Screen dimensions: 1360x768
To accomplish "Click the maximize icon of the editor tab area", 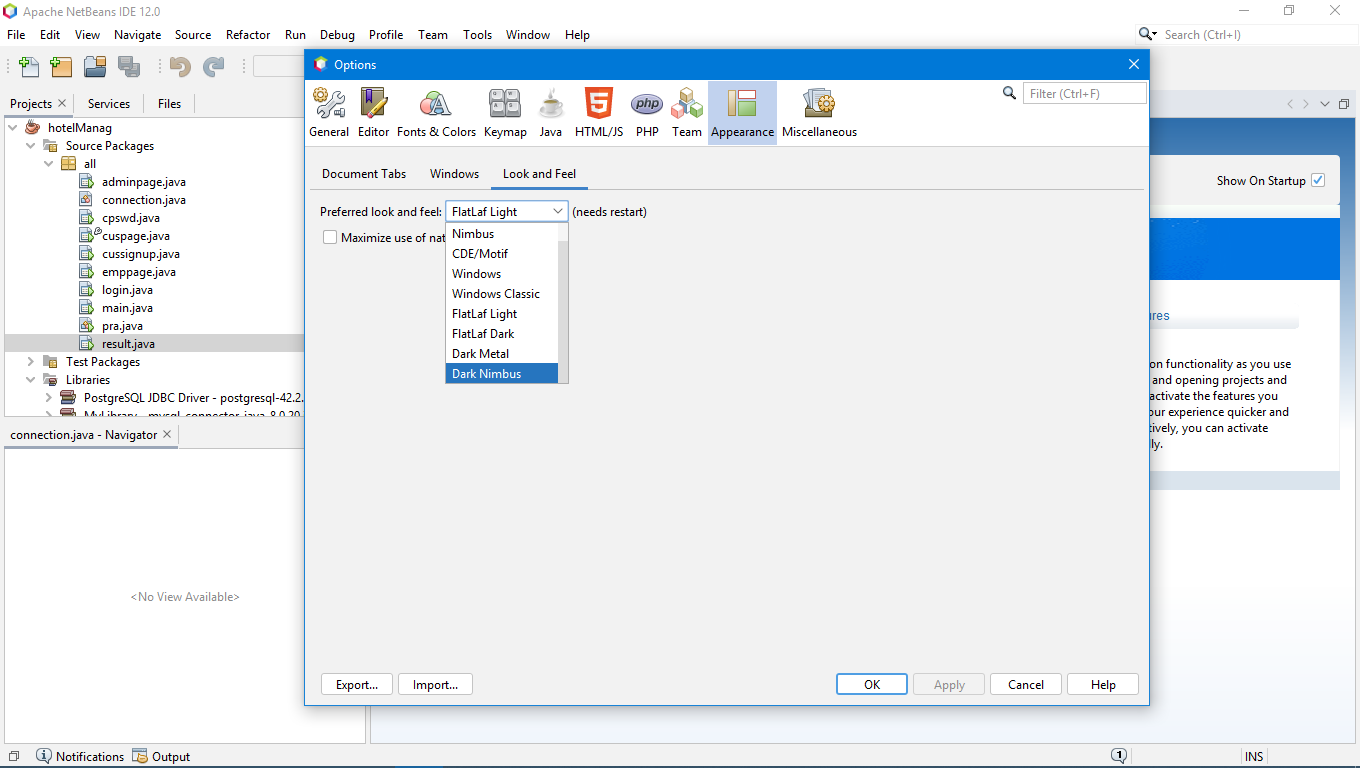I will 1343,104.
